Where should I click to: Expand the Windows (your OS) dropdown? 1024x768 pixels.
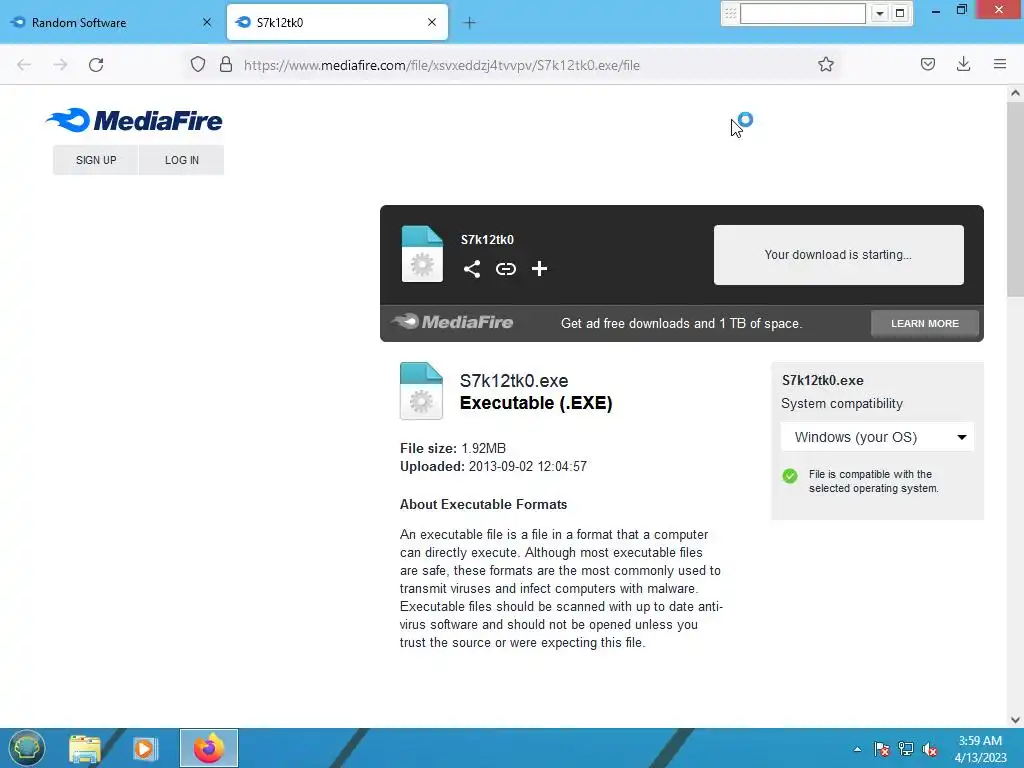click(877, 437)
